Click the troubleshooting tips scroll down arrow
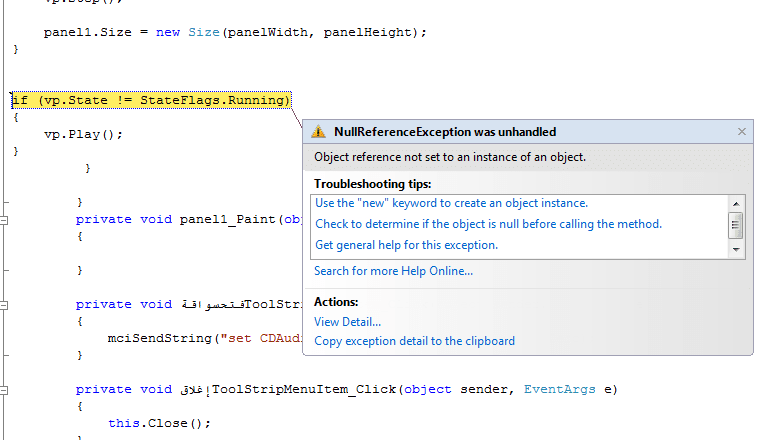This screenshot has width=763, height=440. tap(736, 248)
